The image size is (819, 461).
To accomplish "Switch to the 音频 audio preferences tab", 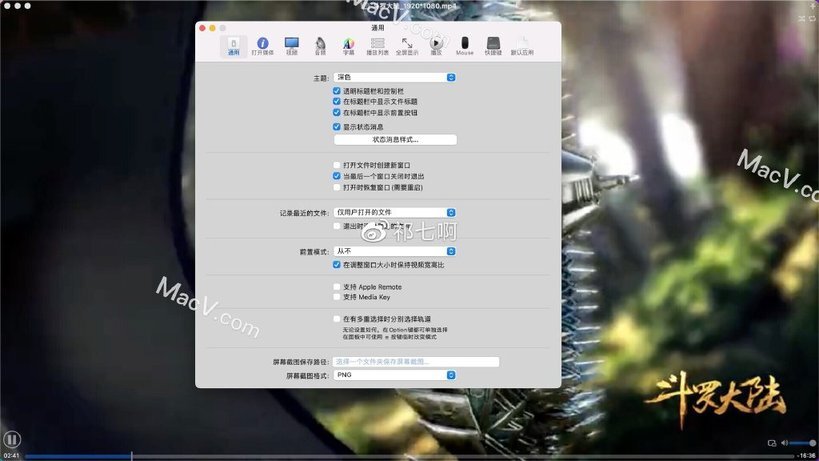I will [x=320, y=46].
